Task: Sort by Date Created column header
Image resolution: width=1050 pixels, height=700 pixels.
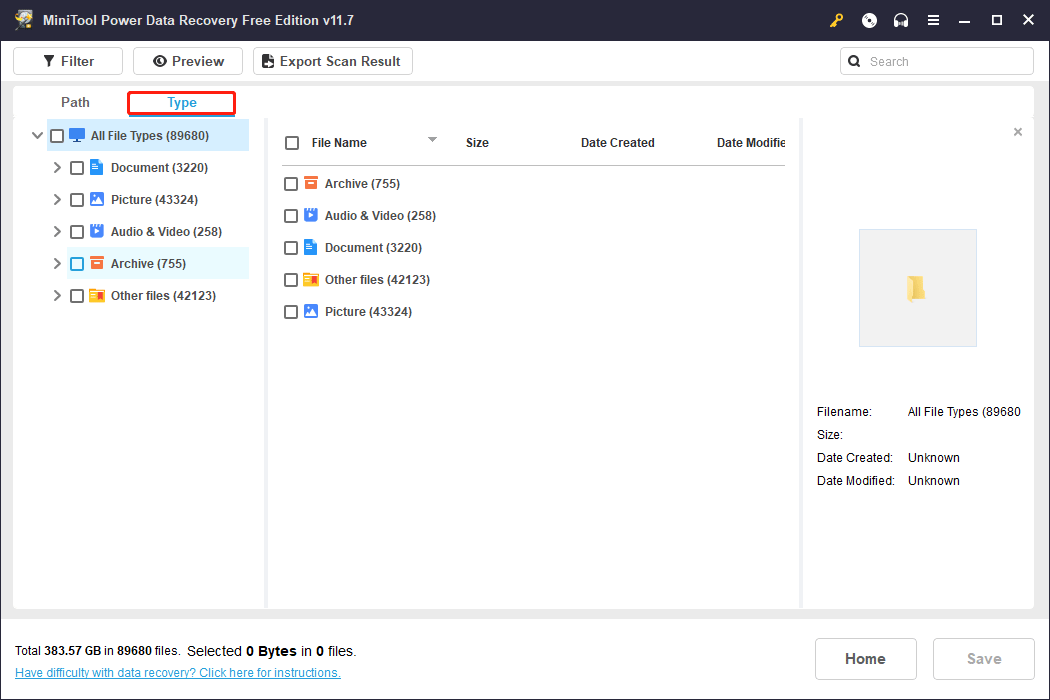Action: [617, 143]
